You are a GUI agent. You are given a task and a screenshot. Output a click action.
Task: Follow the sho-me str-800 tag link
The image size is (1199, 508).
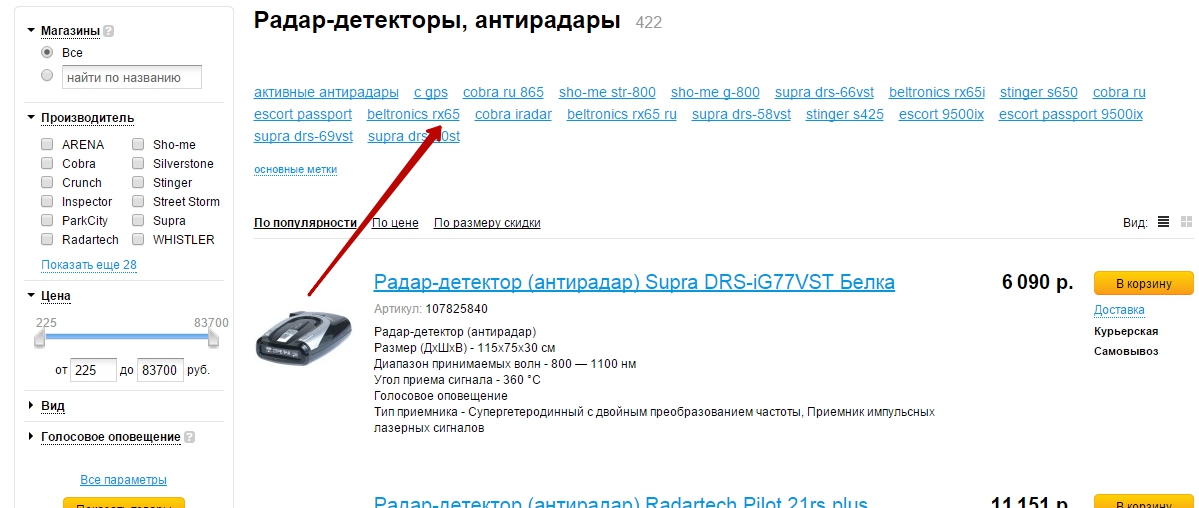tap(607, 93)
